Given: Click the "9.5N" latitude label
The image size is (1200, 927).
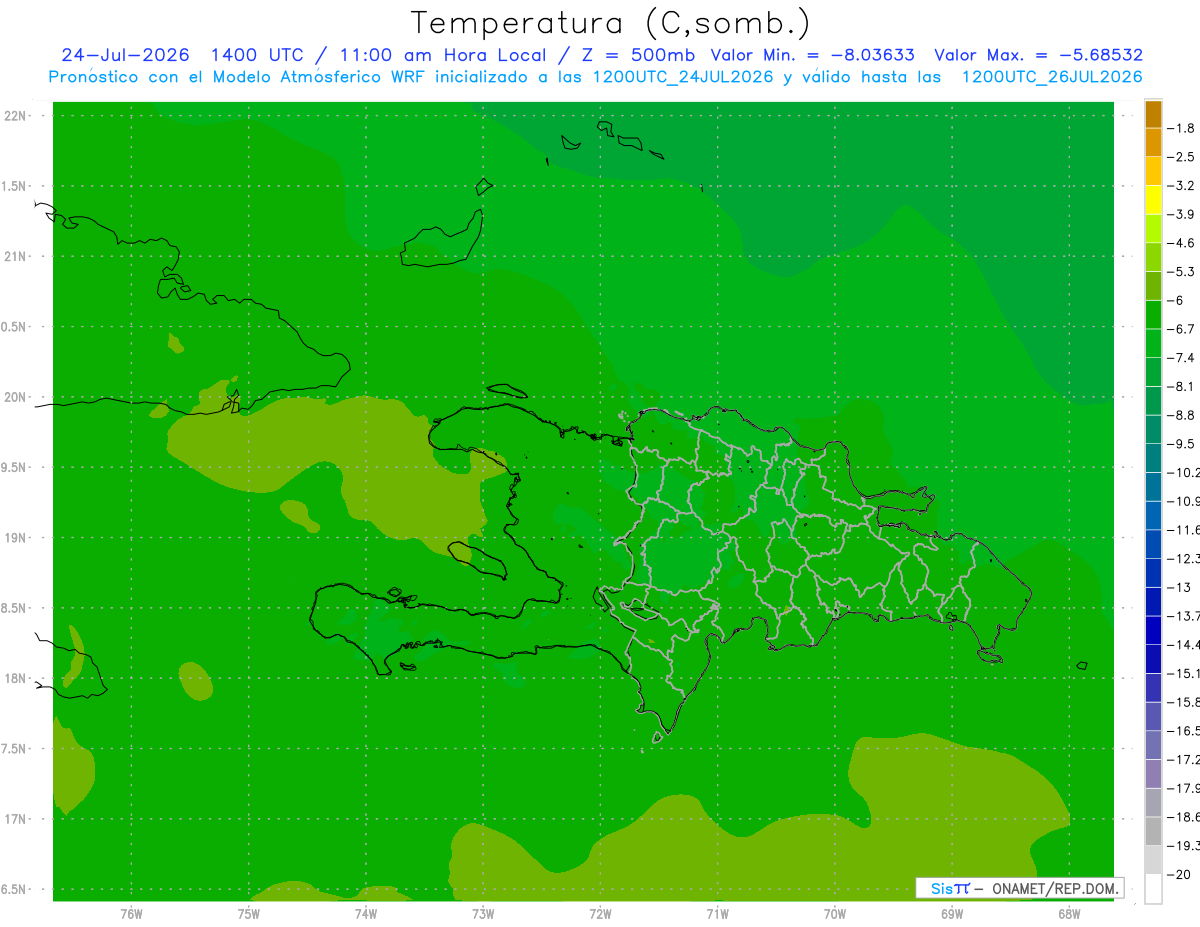Looking at the screenshot, I should point(15,467).
